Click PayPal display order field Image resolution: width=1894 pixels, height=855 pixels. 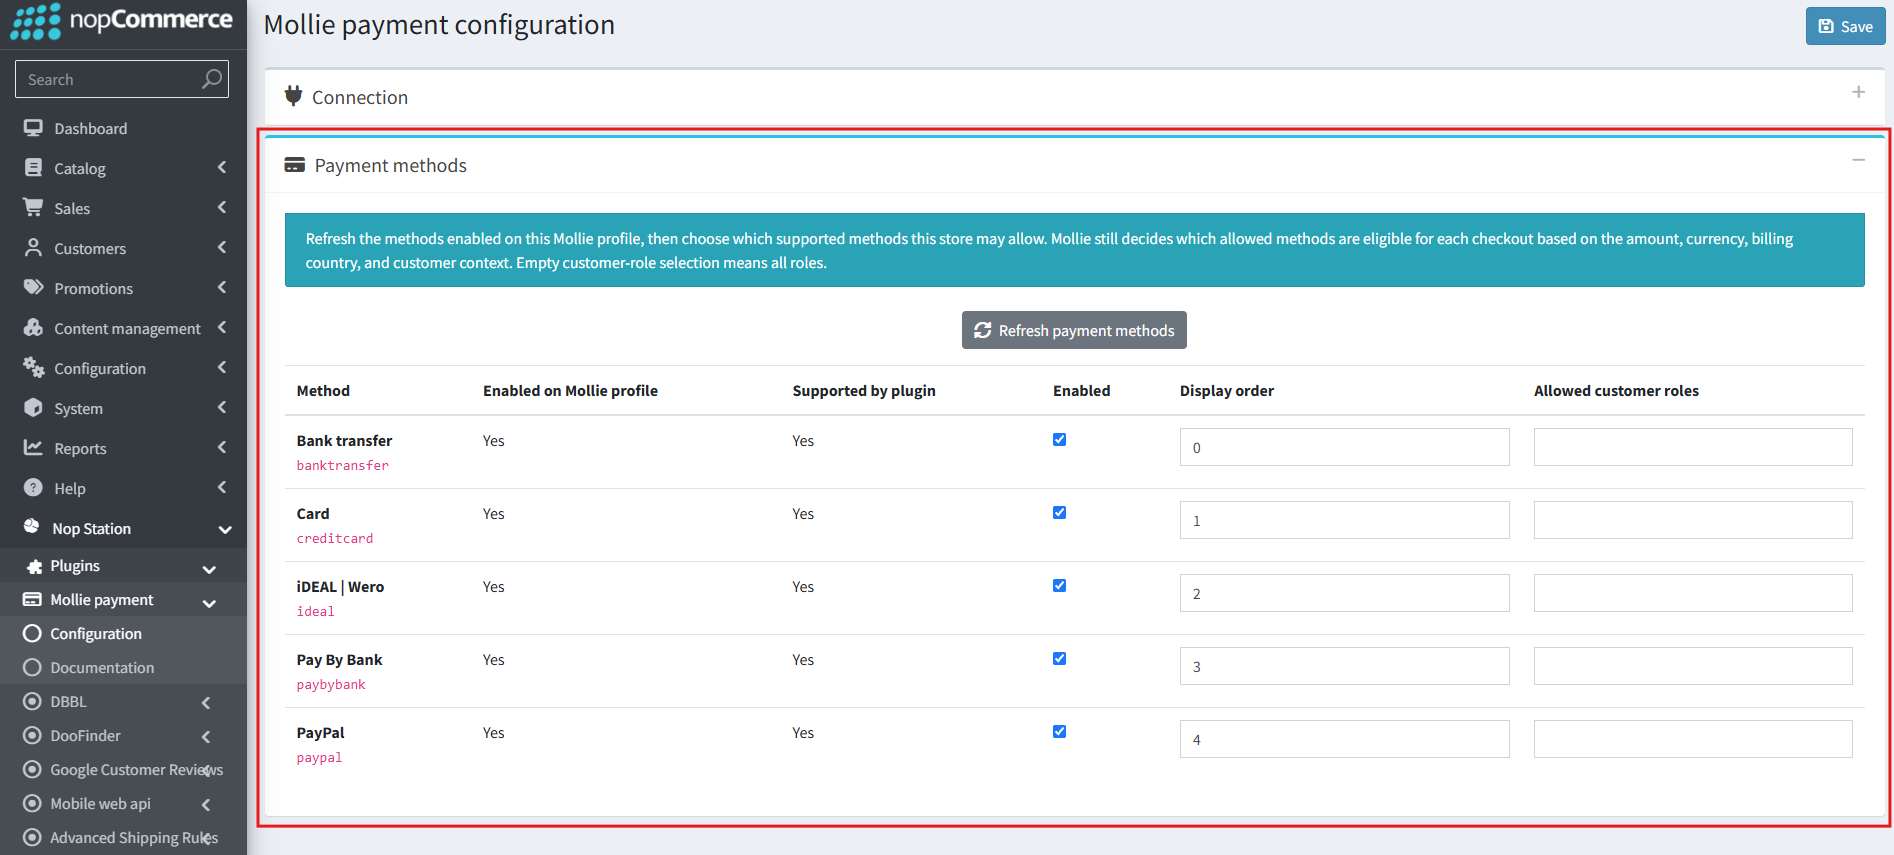pyautogui.click(x=1344, y=739)
